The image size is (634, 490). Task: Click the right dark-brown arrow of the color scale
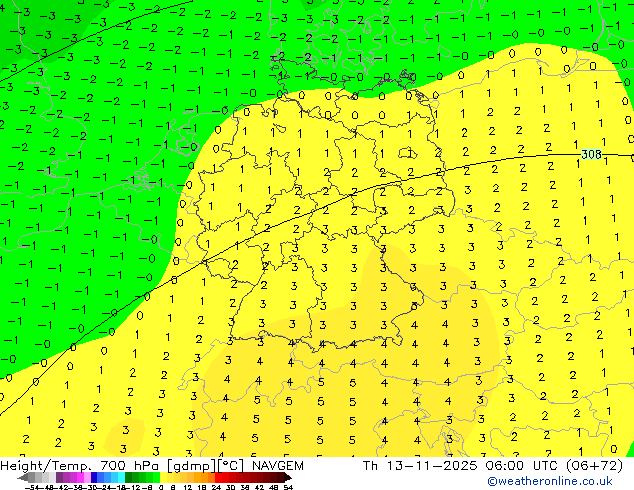click(288, 478)
